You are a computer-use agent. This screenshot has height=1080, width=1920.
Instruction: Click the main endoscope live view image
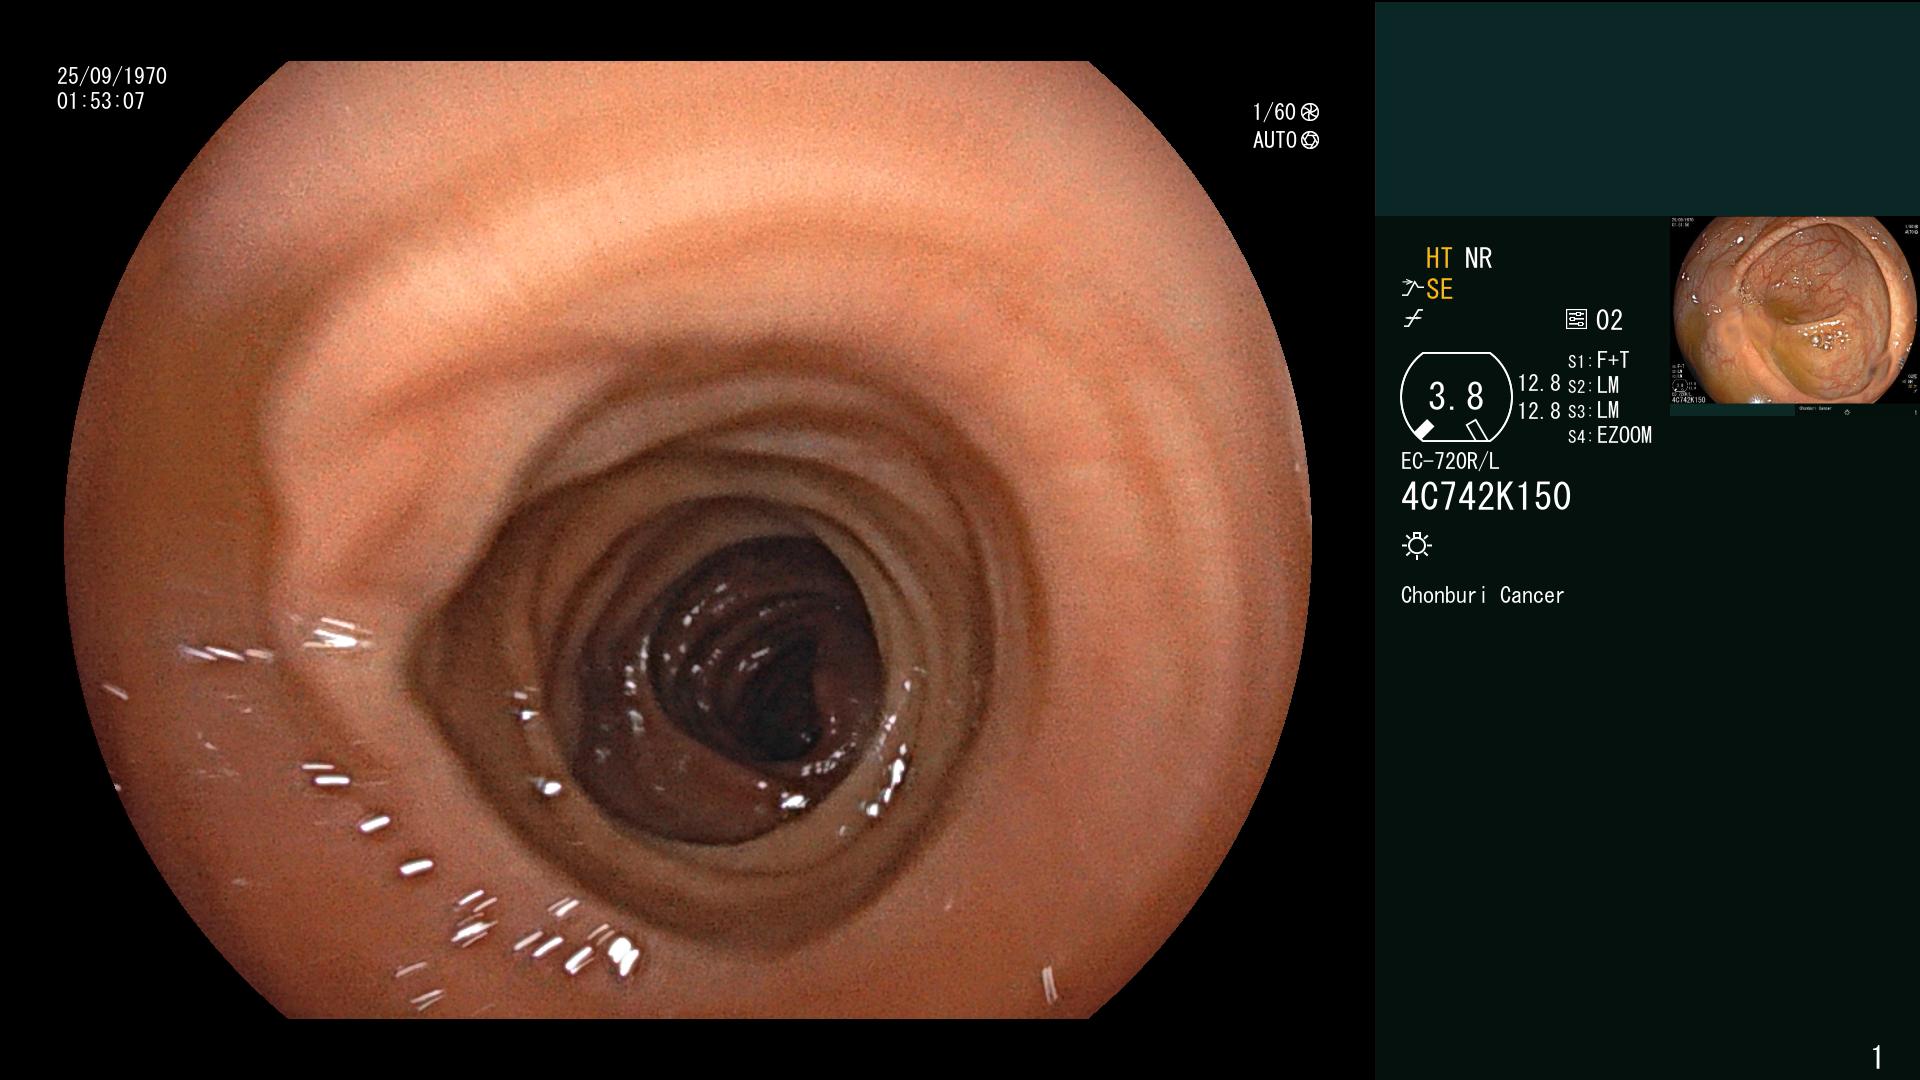(x=688, y=540)
